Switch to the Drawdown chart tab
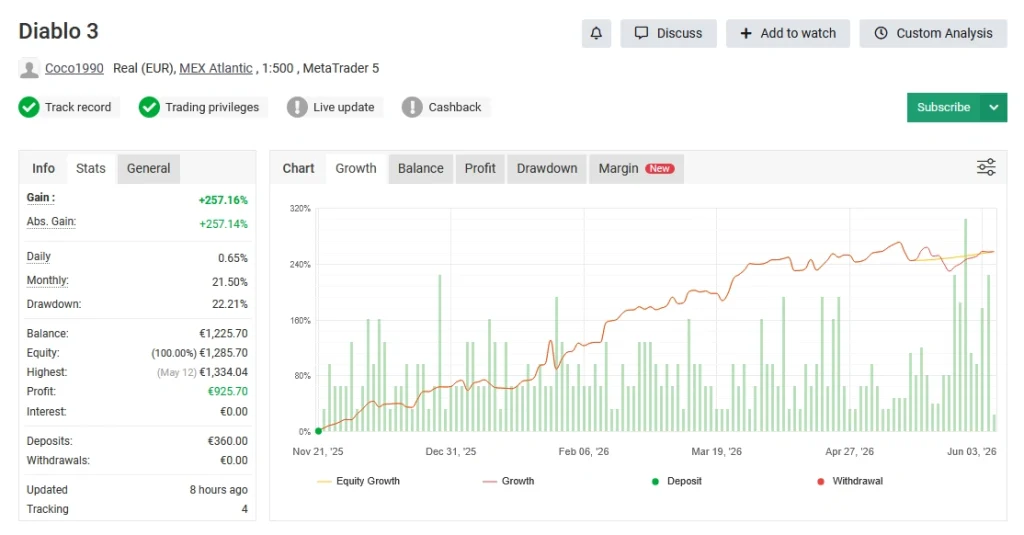The height and width of the screenshot is (535, 1024). (547, 169)
